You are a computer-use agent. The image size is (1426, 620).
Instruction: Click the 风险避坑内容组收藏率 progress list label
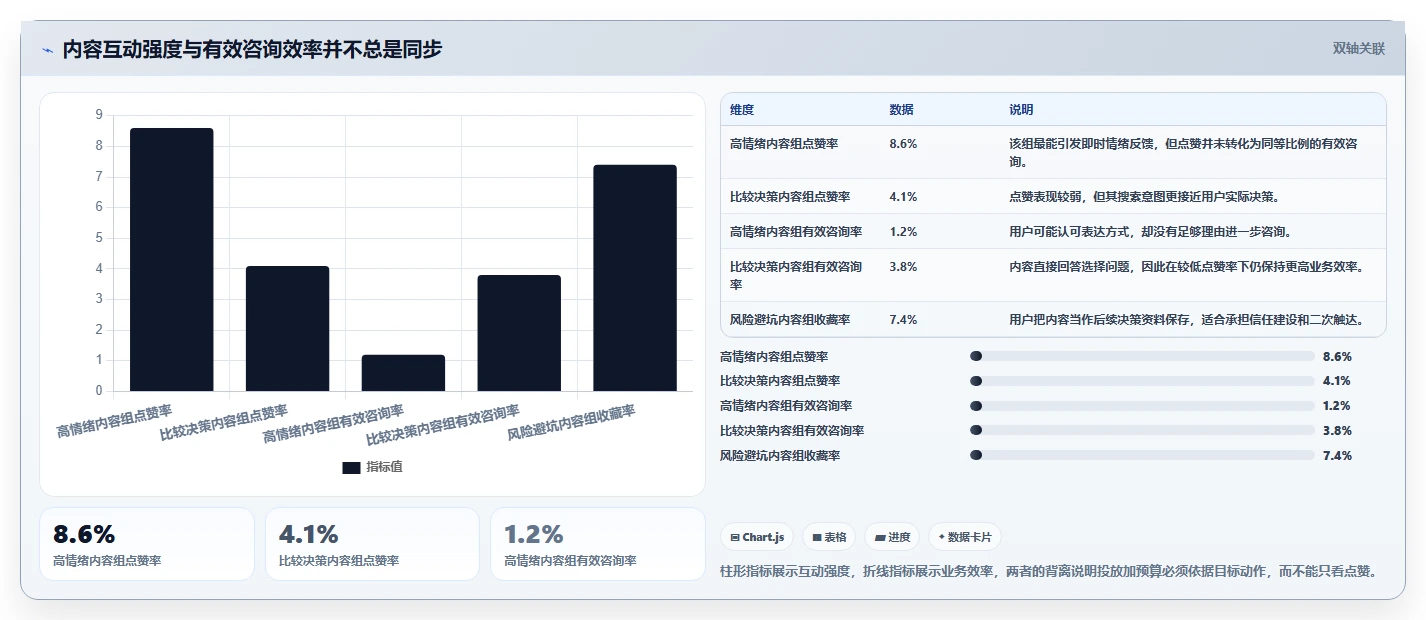click(780, 455)
